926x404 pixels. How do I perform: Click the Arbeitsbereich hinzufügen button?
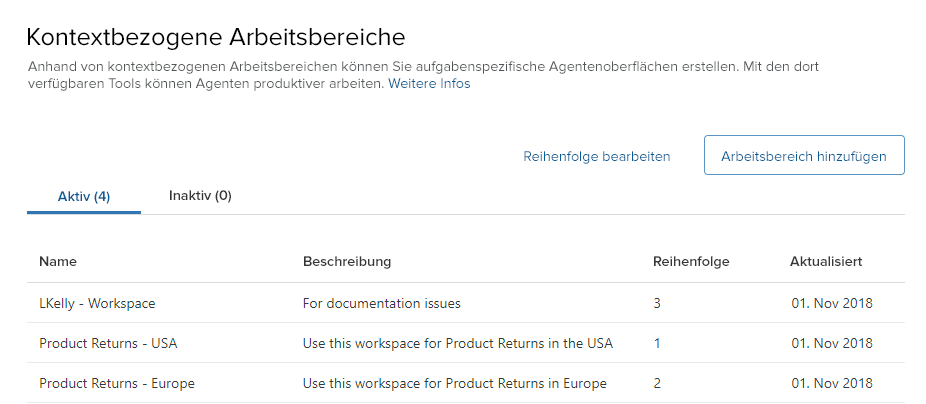(x=804, y=156)
